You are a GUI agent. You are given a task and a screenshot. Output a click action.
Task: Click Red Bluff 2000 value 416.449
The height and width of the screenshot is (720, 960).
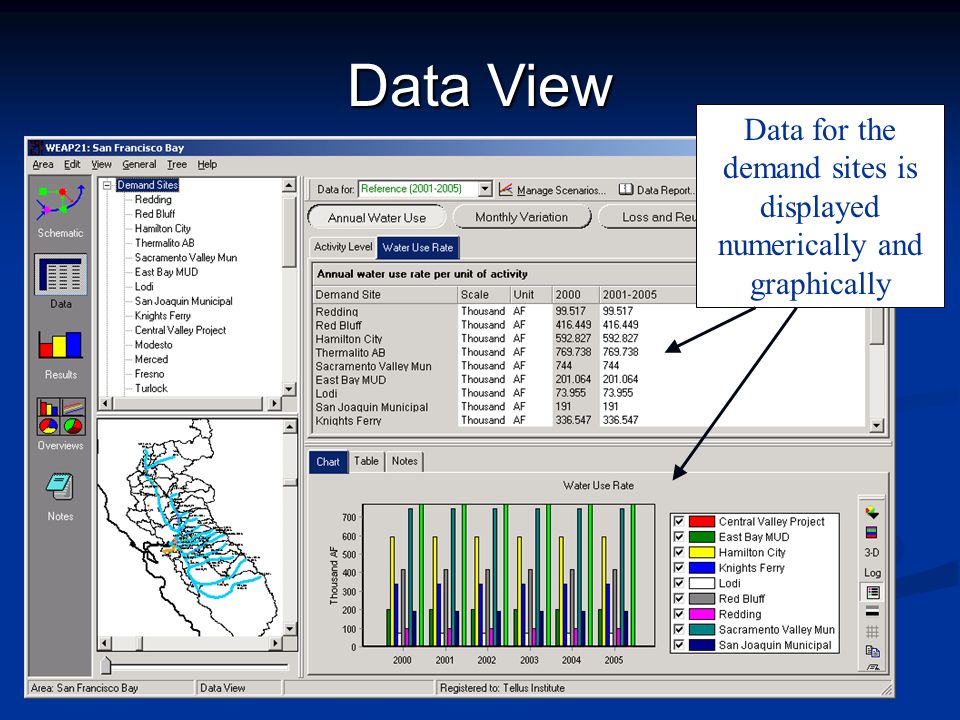[573, 324]
